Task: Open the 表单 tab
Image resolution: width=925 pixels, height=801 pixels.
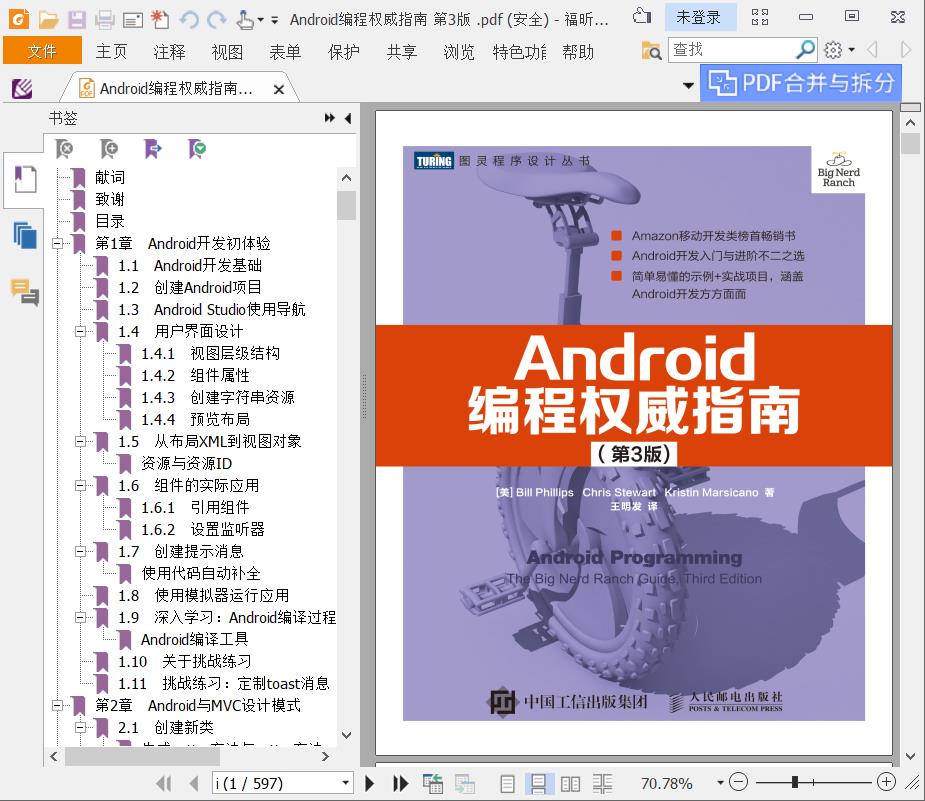Action: (x=285, y=52)
